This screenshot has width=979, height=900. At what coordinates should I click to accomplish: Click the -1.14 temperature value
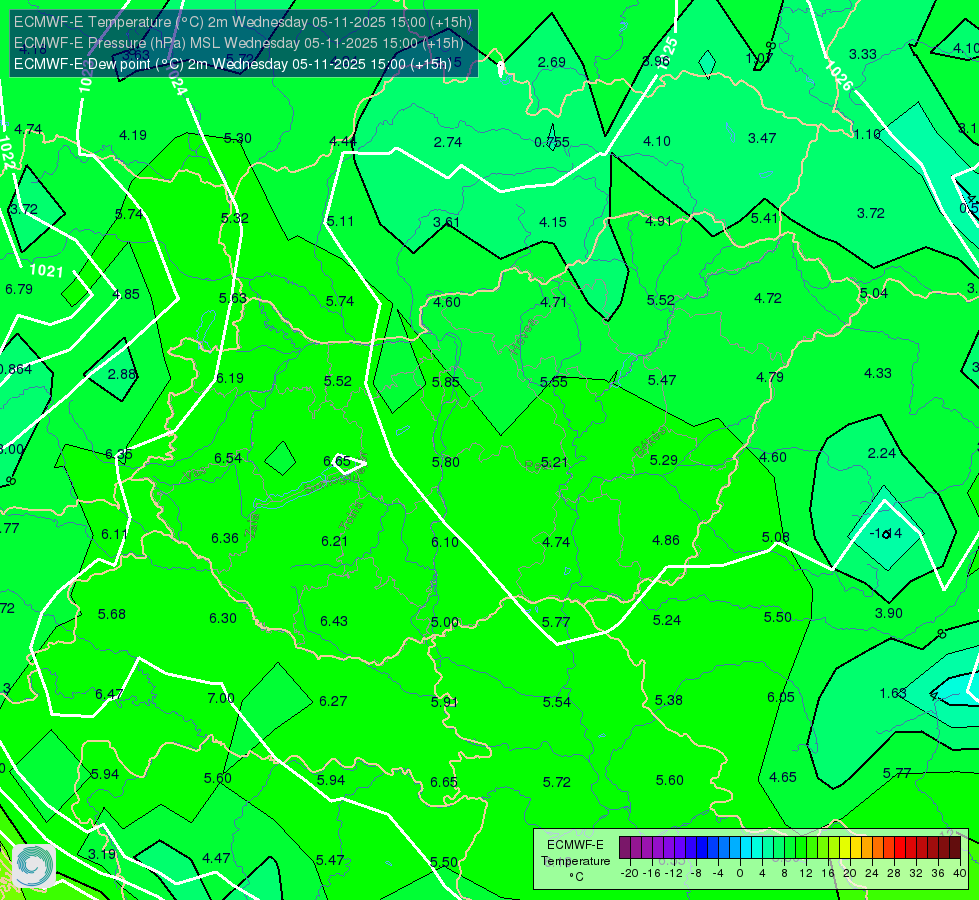(886, 533)
